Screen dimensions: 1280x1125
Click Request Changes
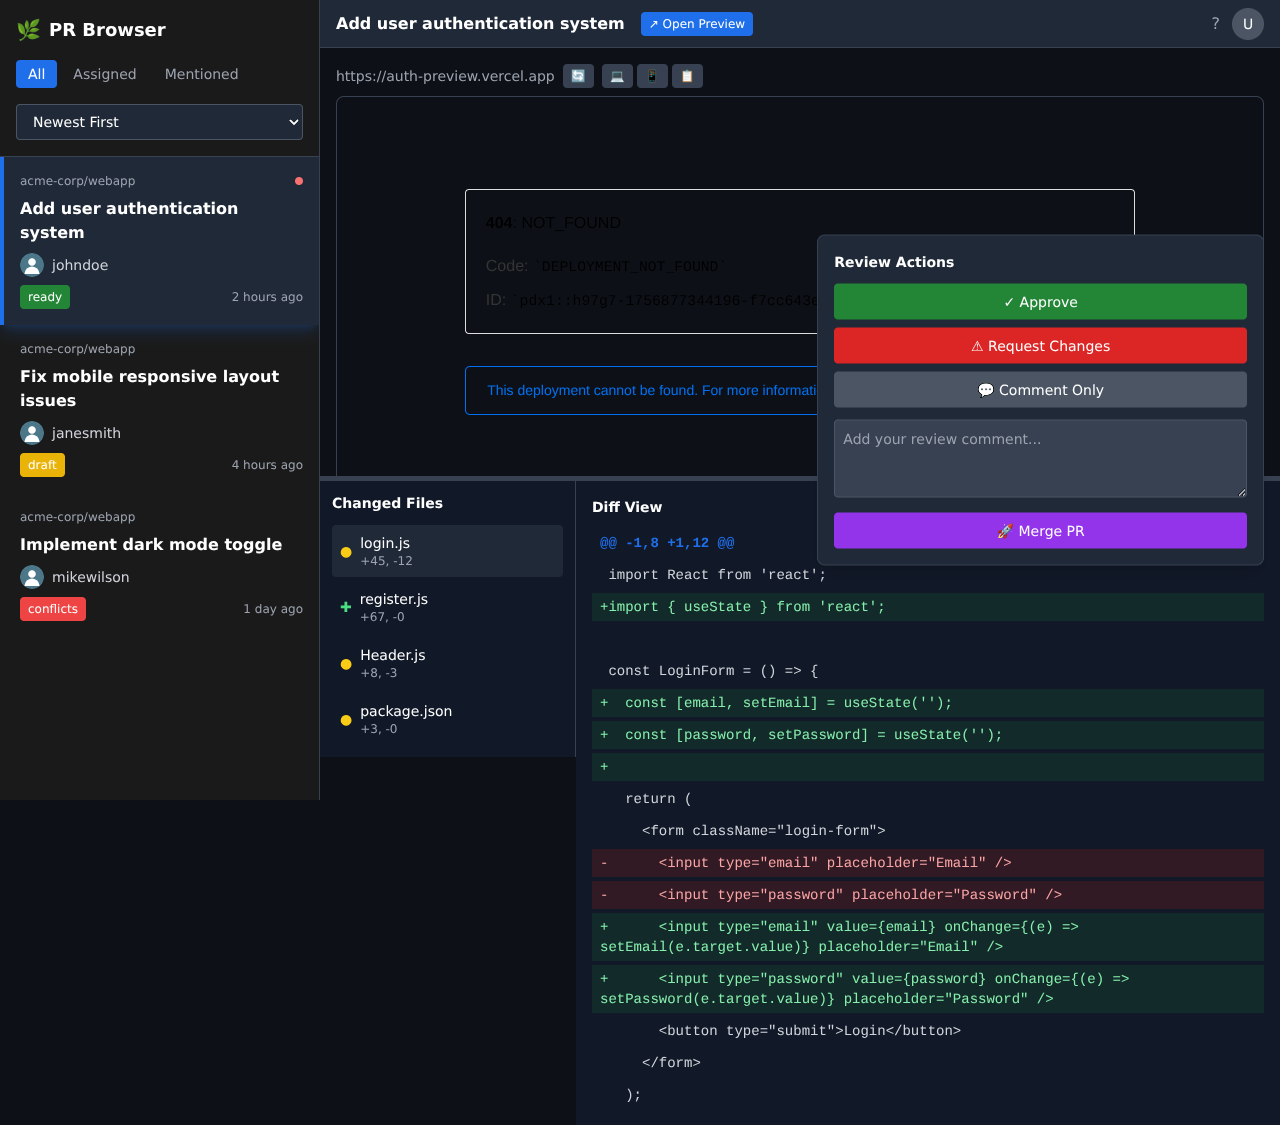click(x=1040, y=345)
